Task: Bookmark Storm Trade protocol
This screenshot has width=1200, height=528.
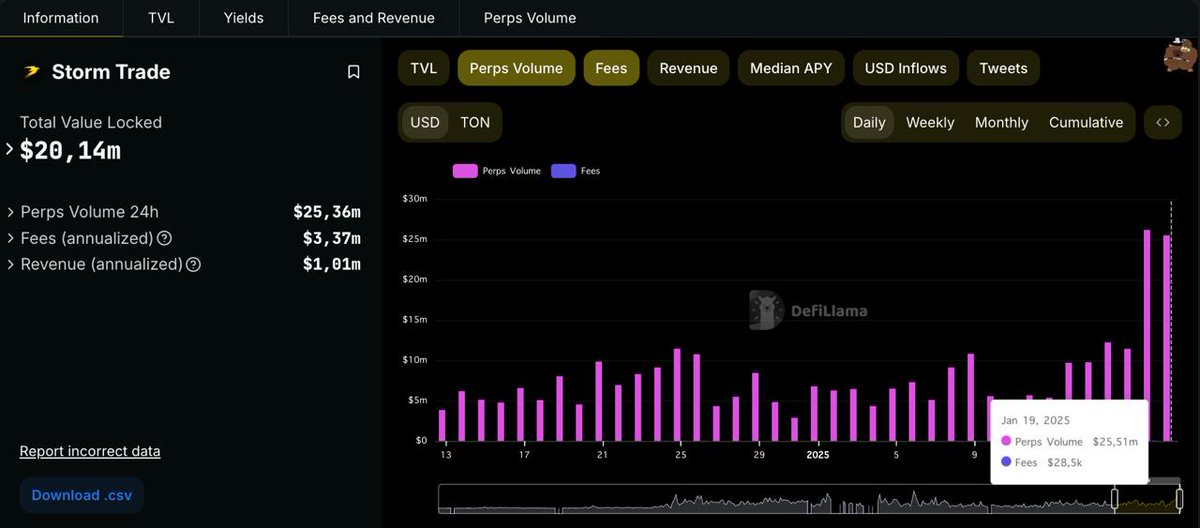Action: (353, 72)
